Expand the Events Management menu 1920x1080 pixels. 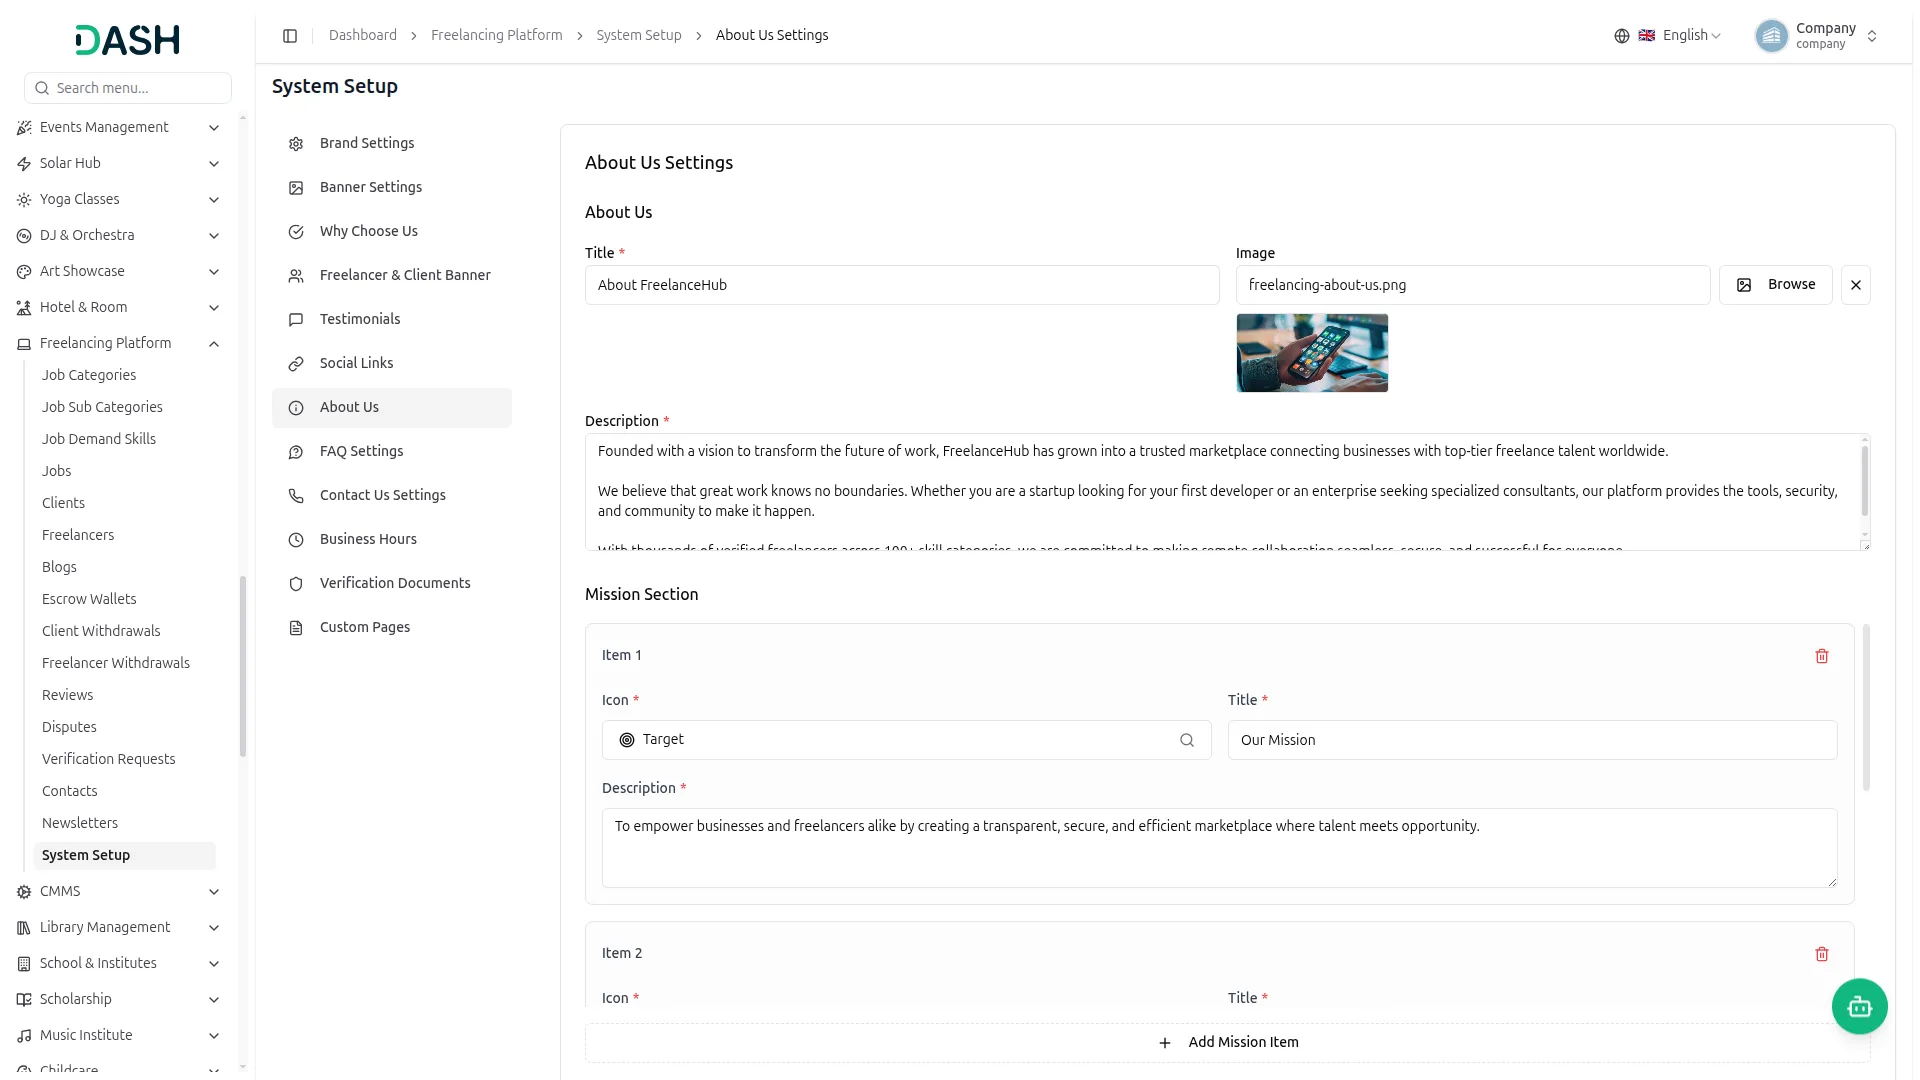(213, 128)
